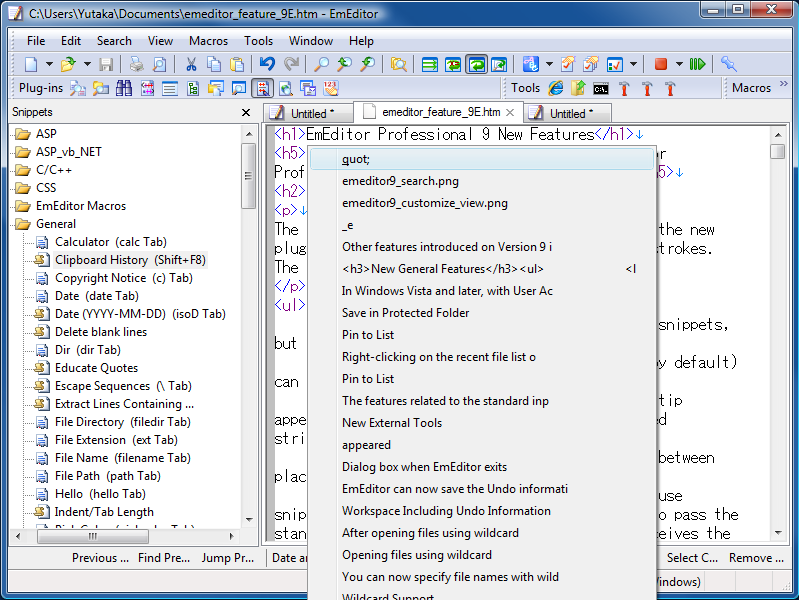Image resolution: width=799 pixels, height=600 pixels.
Task: Click the Print toolbar icon
Action: (136, 64)
